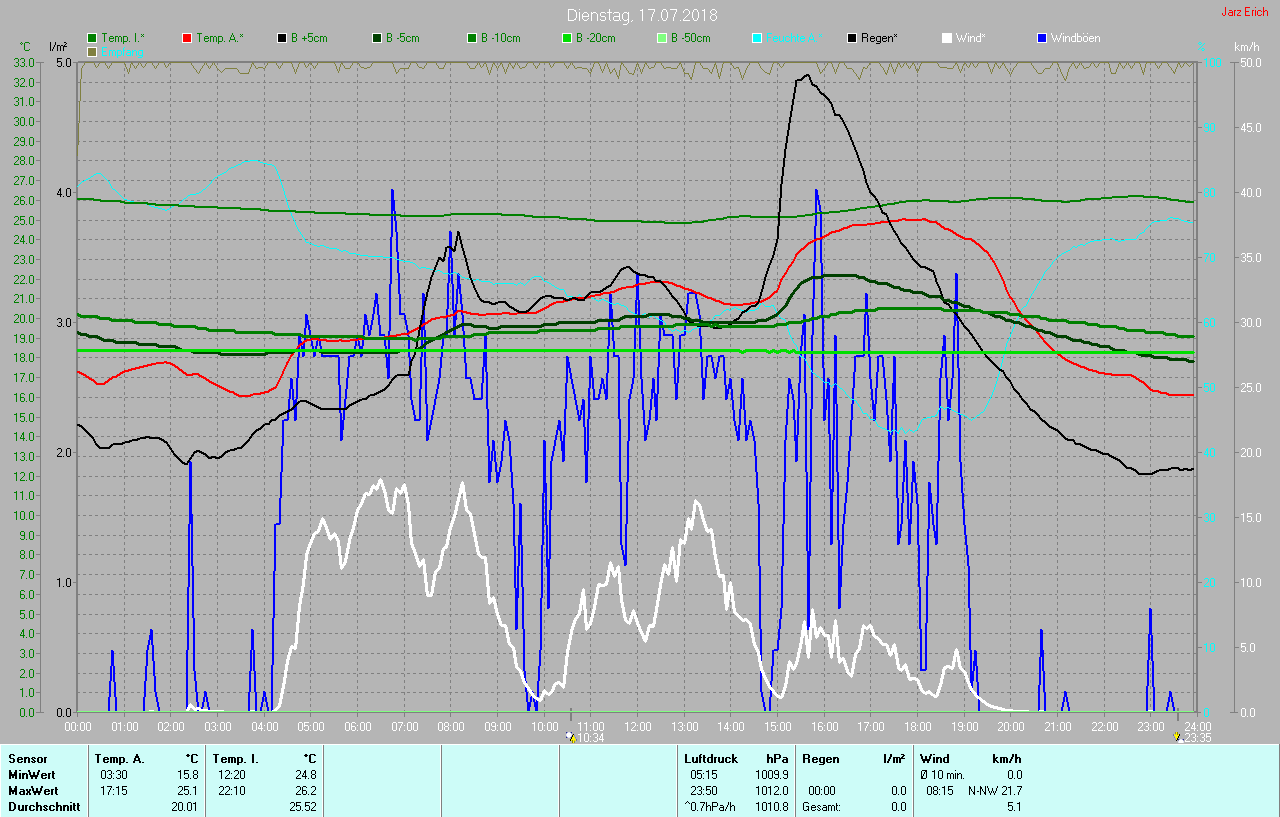Image resolution: width=1280 pixels, height=817 pixels.
Task: Click the date title Dienstag, 17.07.2018
Action: point(641,15)
